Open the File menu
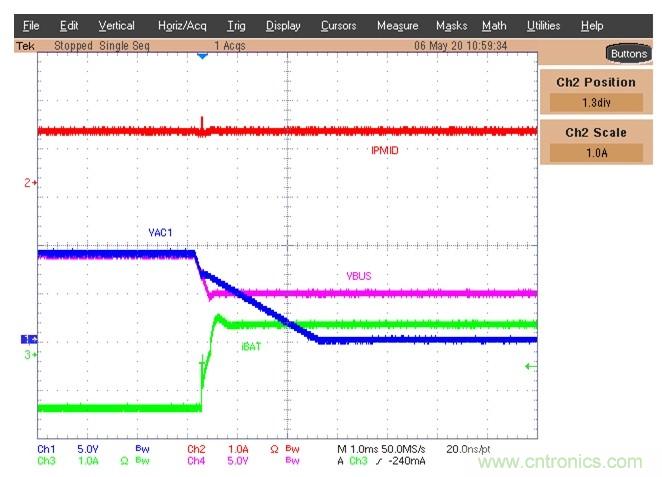The image size is (662, 477). 31,25
